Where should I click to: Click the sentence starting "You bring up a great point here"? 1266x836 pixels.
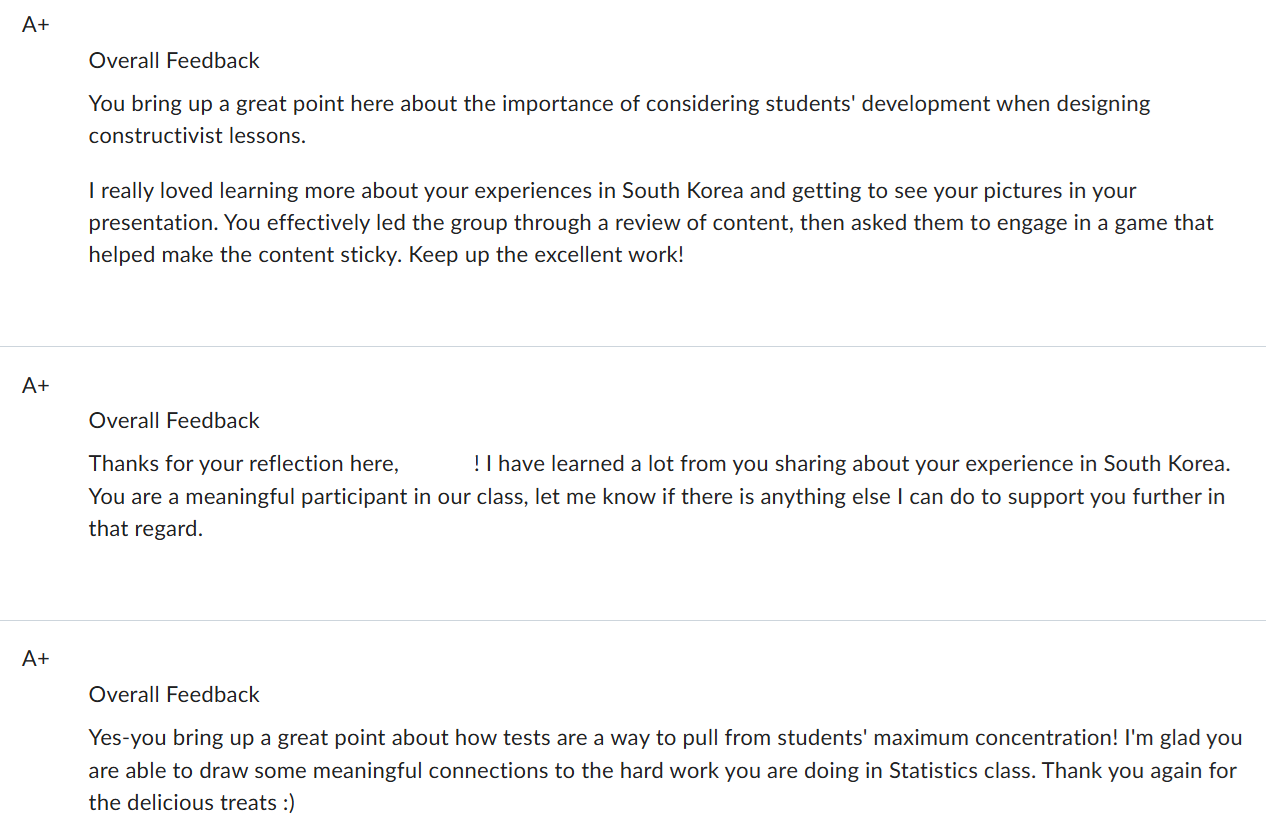(x=619, y=104)
